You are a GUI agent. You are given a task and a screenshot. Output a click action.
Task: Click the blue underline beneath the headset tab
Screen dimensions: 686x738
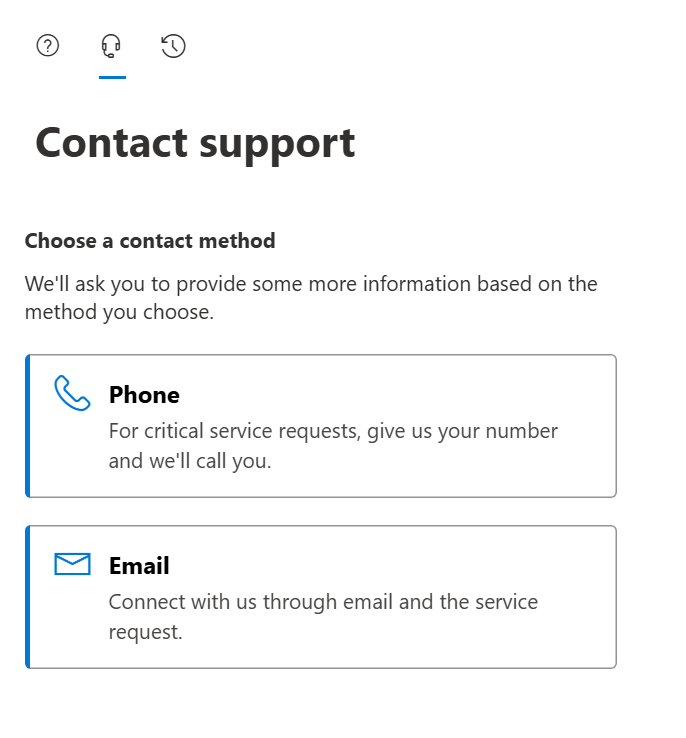click(112, 77)
